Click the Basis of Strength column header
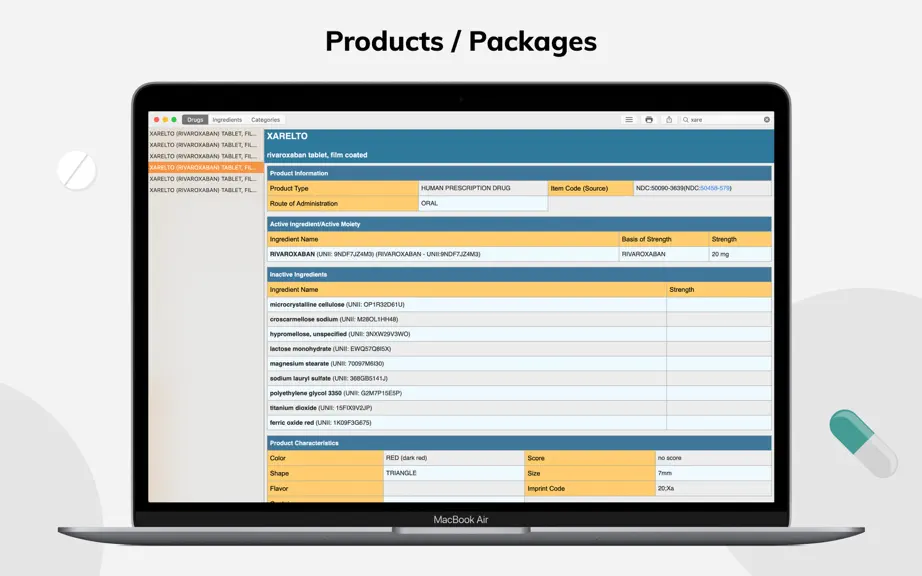This screenshot has height=576, width=922. [x=664, y=239]
